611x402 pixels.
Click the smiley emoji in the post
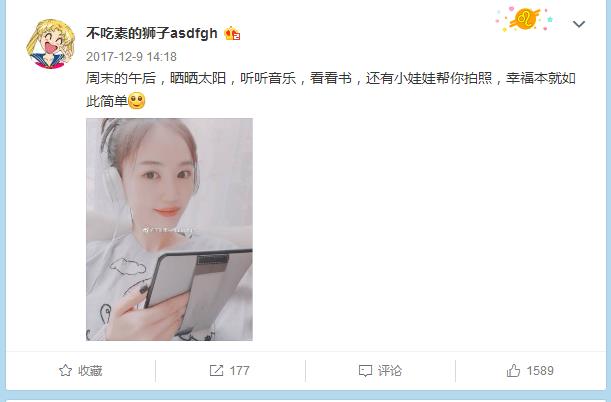(x=136, y=101)
